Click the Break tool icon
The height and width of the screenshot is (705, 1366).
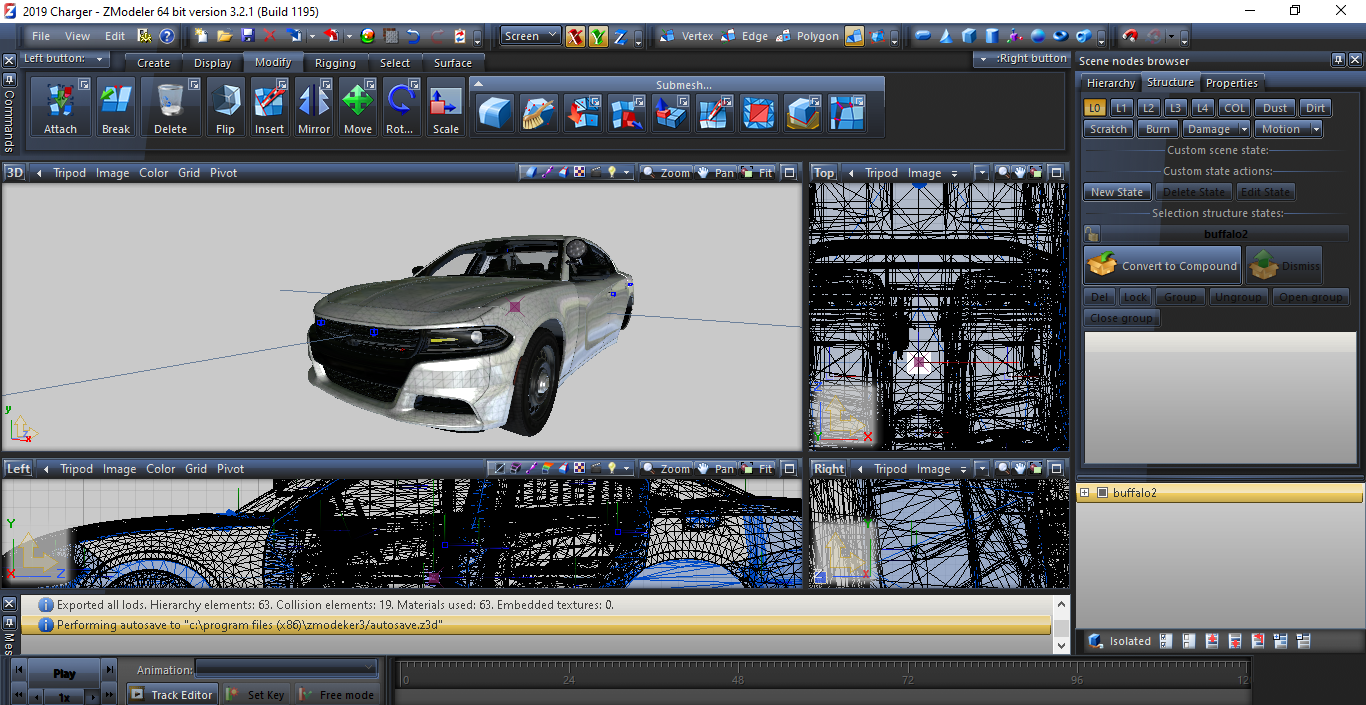coord(116,108)
